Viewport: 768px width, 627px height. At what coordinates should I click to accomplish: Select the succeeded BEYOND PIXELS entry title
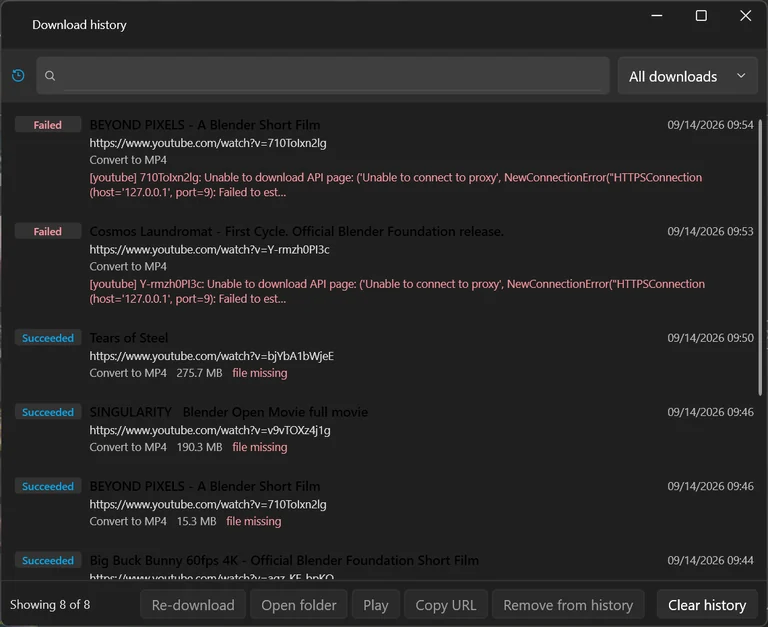point(205,486)
